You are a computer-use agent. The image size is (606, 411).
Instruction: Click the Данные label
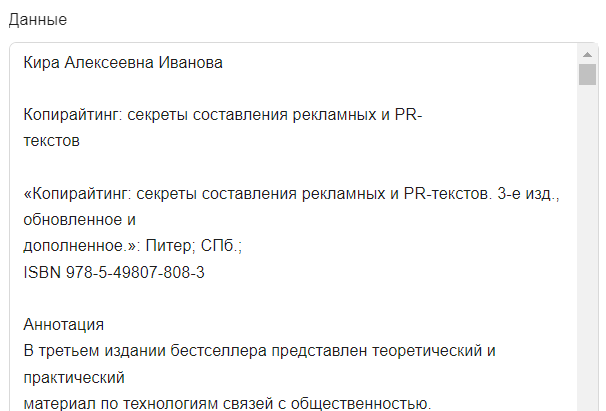click(38, 19)
